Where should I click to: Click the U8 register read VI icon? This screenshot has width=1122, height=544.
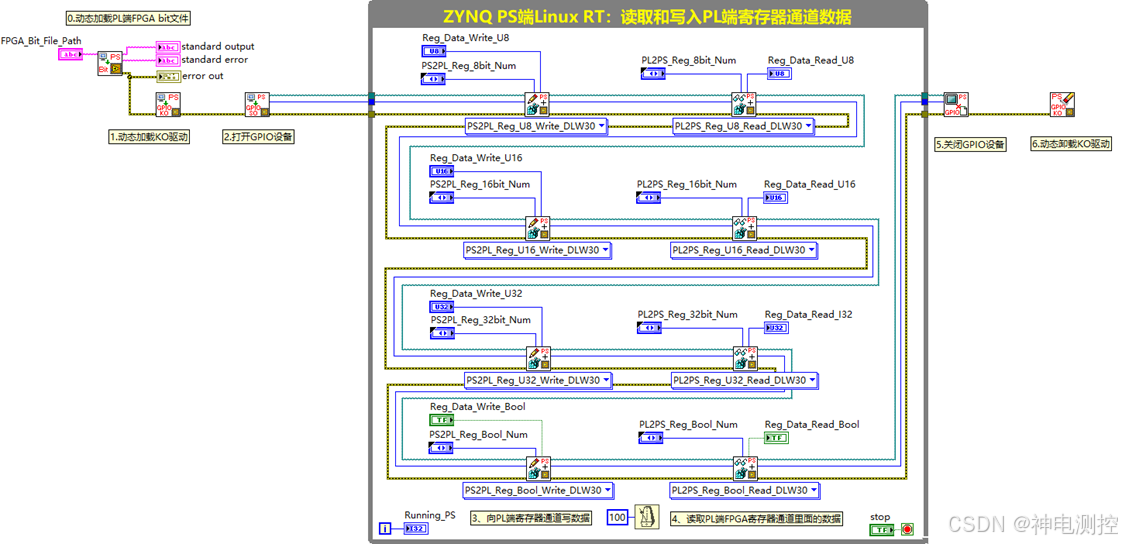(744, 104)
